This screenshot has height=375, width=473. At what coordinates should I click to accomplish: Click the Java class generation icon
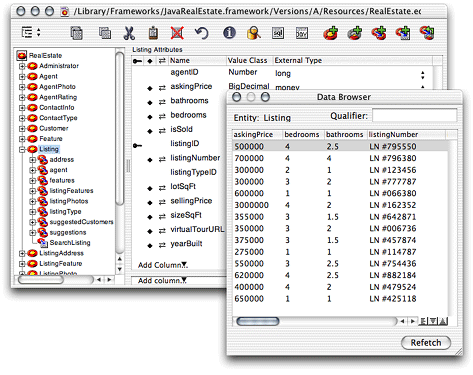click(x=302, y=33)
